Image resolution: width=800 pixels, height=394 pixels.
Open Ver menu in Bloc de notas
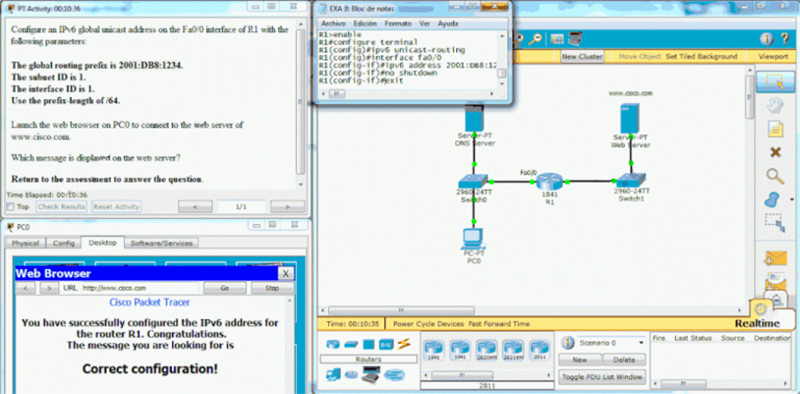pyautogui.click(x=424, y=23)
